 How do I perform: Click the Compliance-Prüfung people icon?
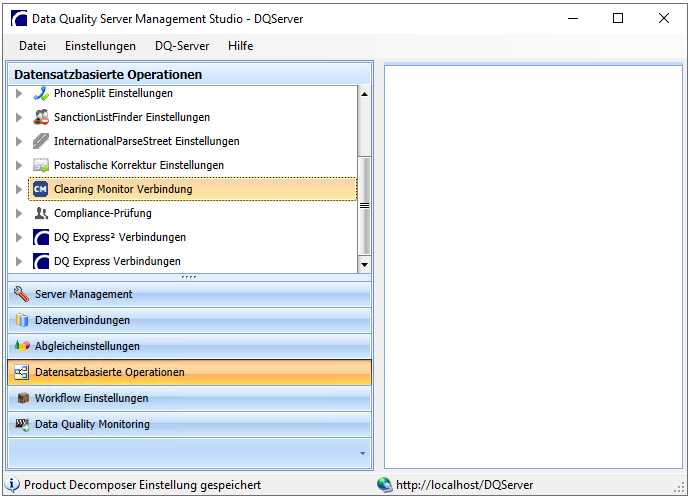click(41, 213)
